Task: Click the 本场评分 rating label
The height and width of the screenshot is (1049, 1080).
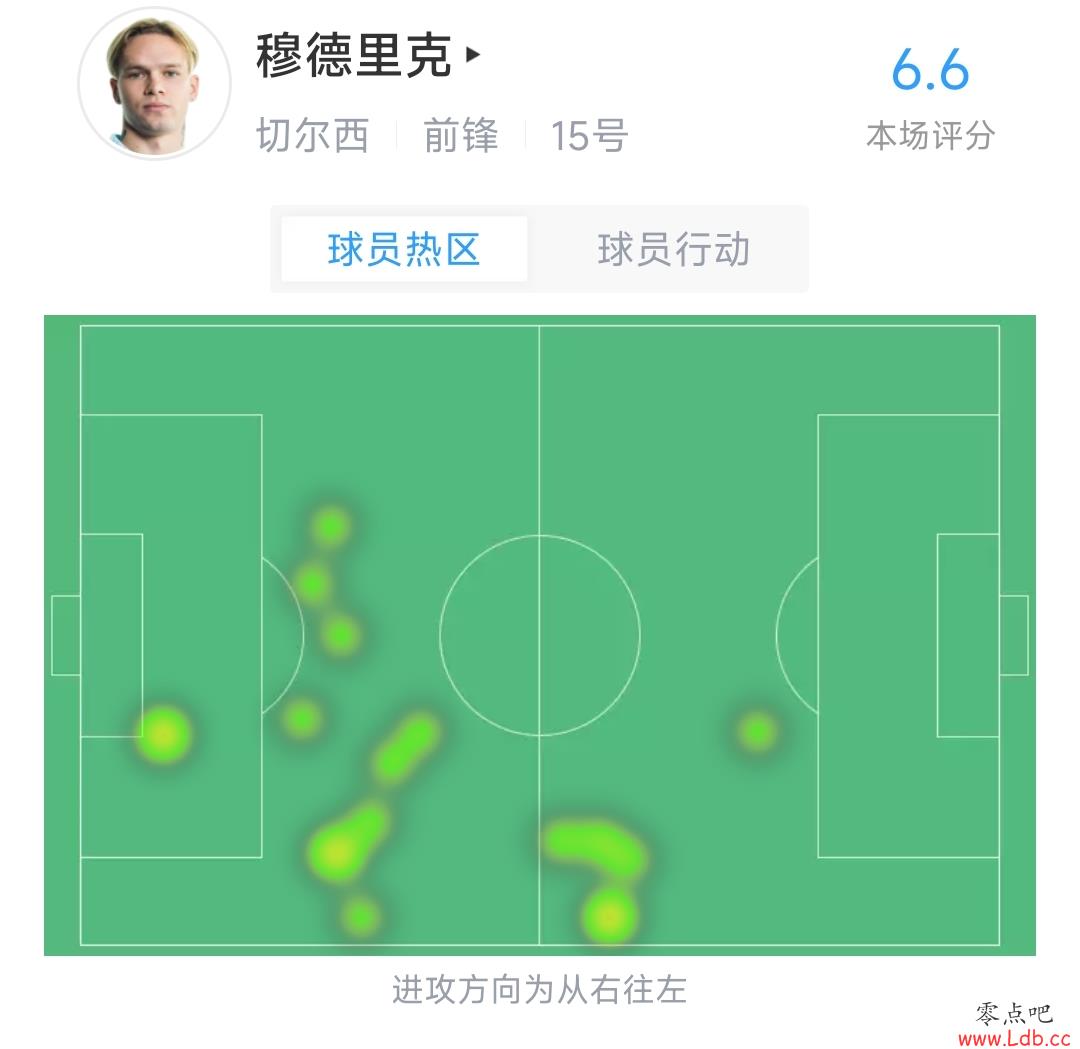Action: (930, 135)
